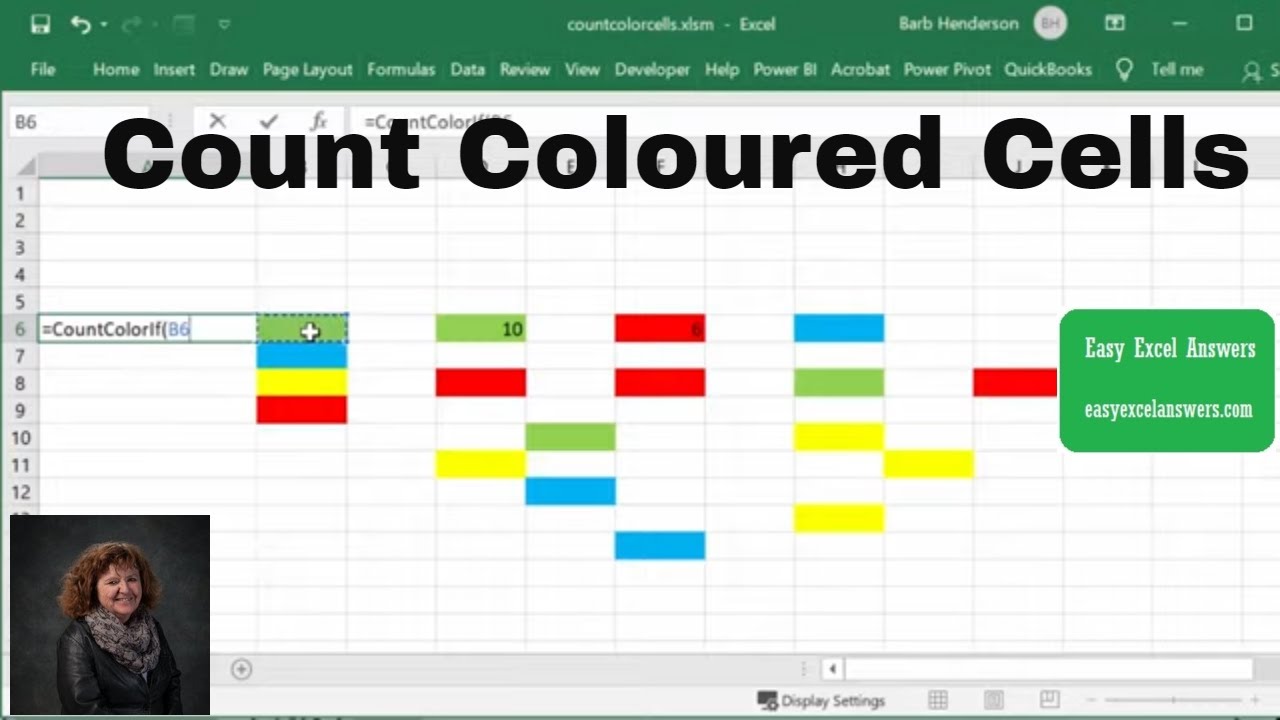Open the Acrobat tab

point(860,69)
